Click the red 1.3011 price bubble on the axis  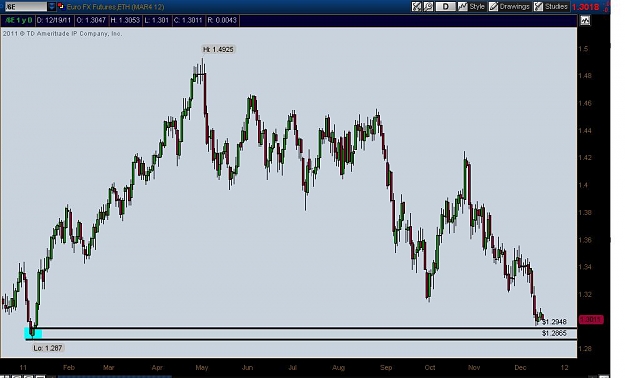click(x=591, y=319)
